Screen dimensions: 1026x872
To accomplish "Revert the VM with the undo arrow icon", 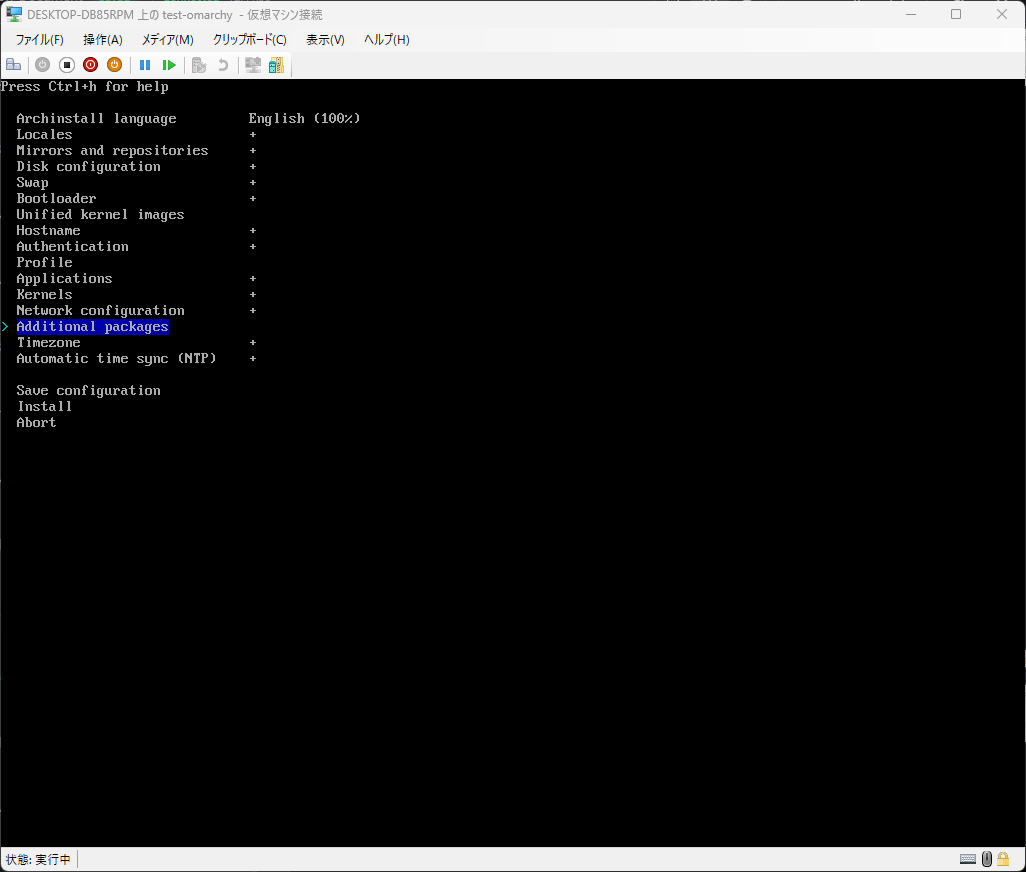I will click(223, 65).
